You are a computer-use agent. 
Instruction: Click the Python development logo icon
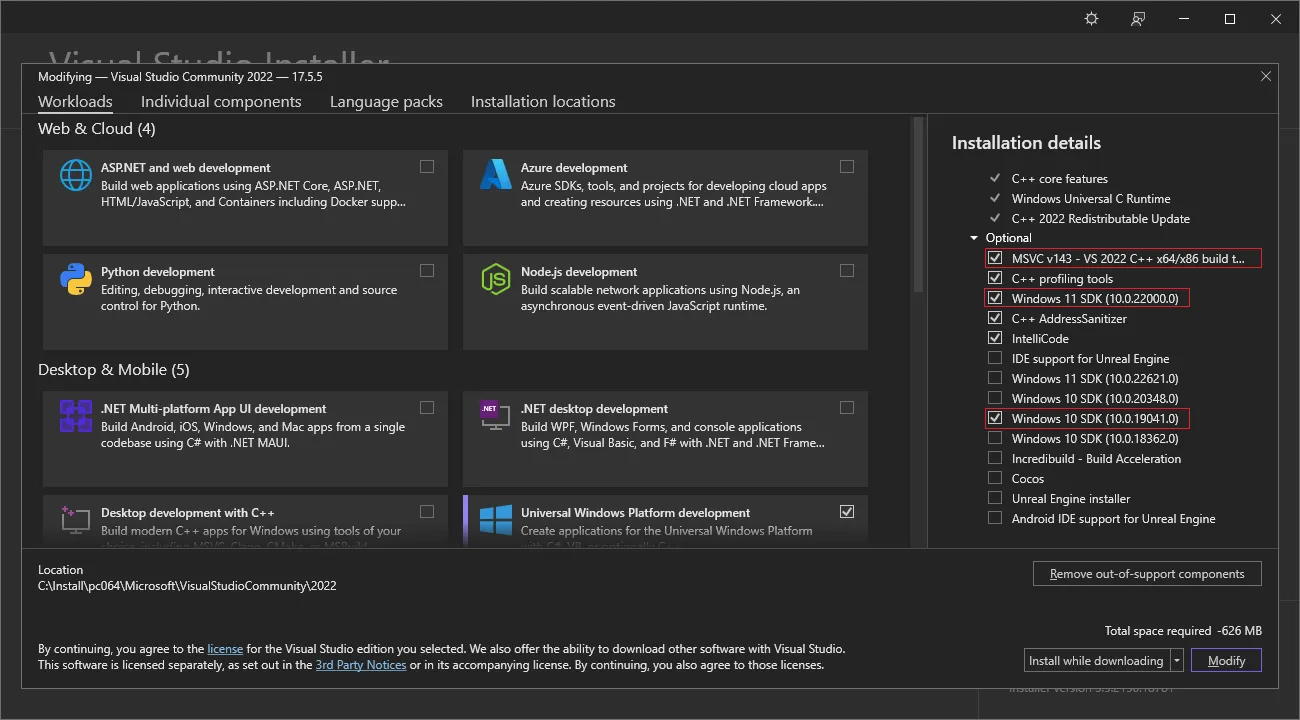click(x=76, y=279)
